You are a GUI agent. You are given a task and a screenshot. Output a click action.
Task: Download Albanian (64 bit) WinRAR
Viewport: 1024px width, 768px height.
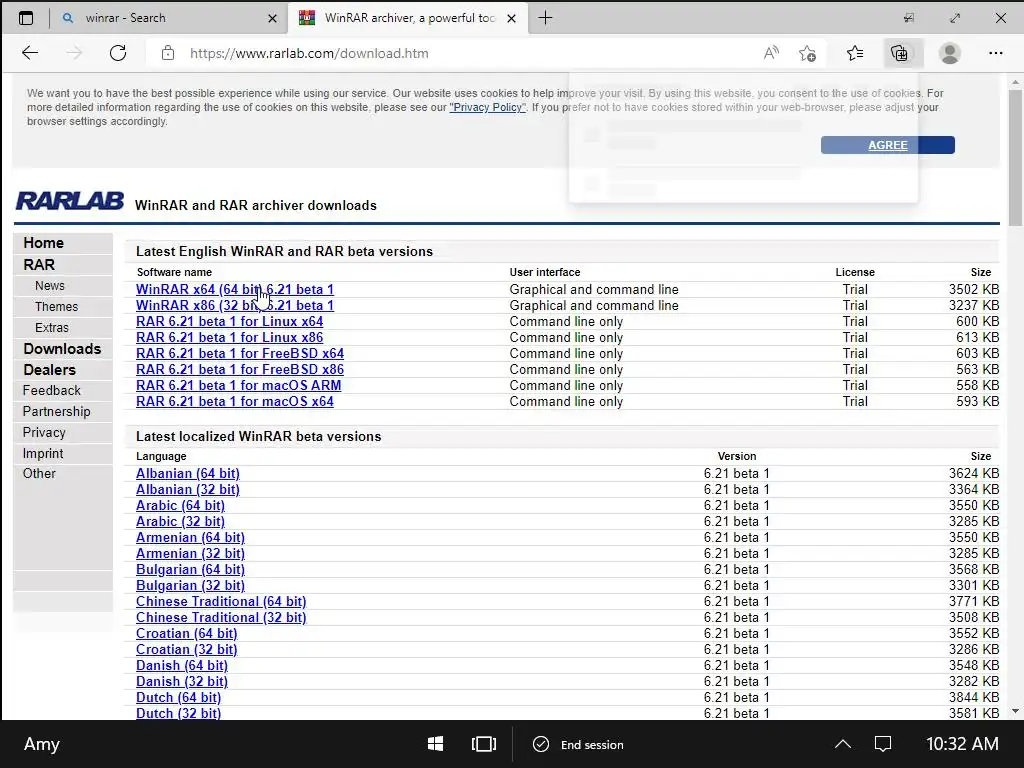[x=187, y=473]
